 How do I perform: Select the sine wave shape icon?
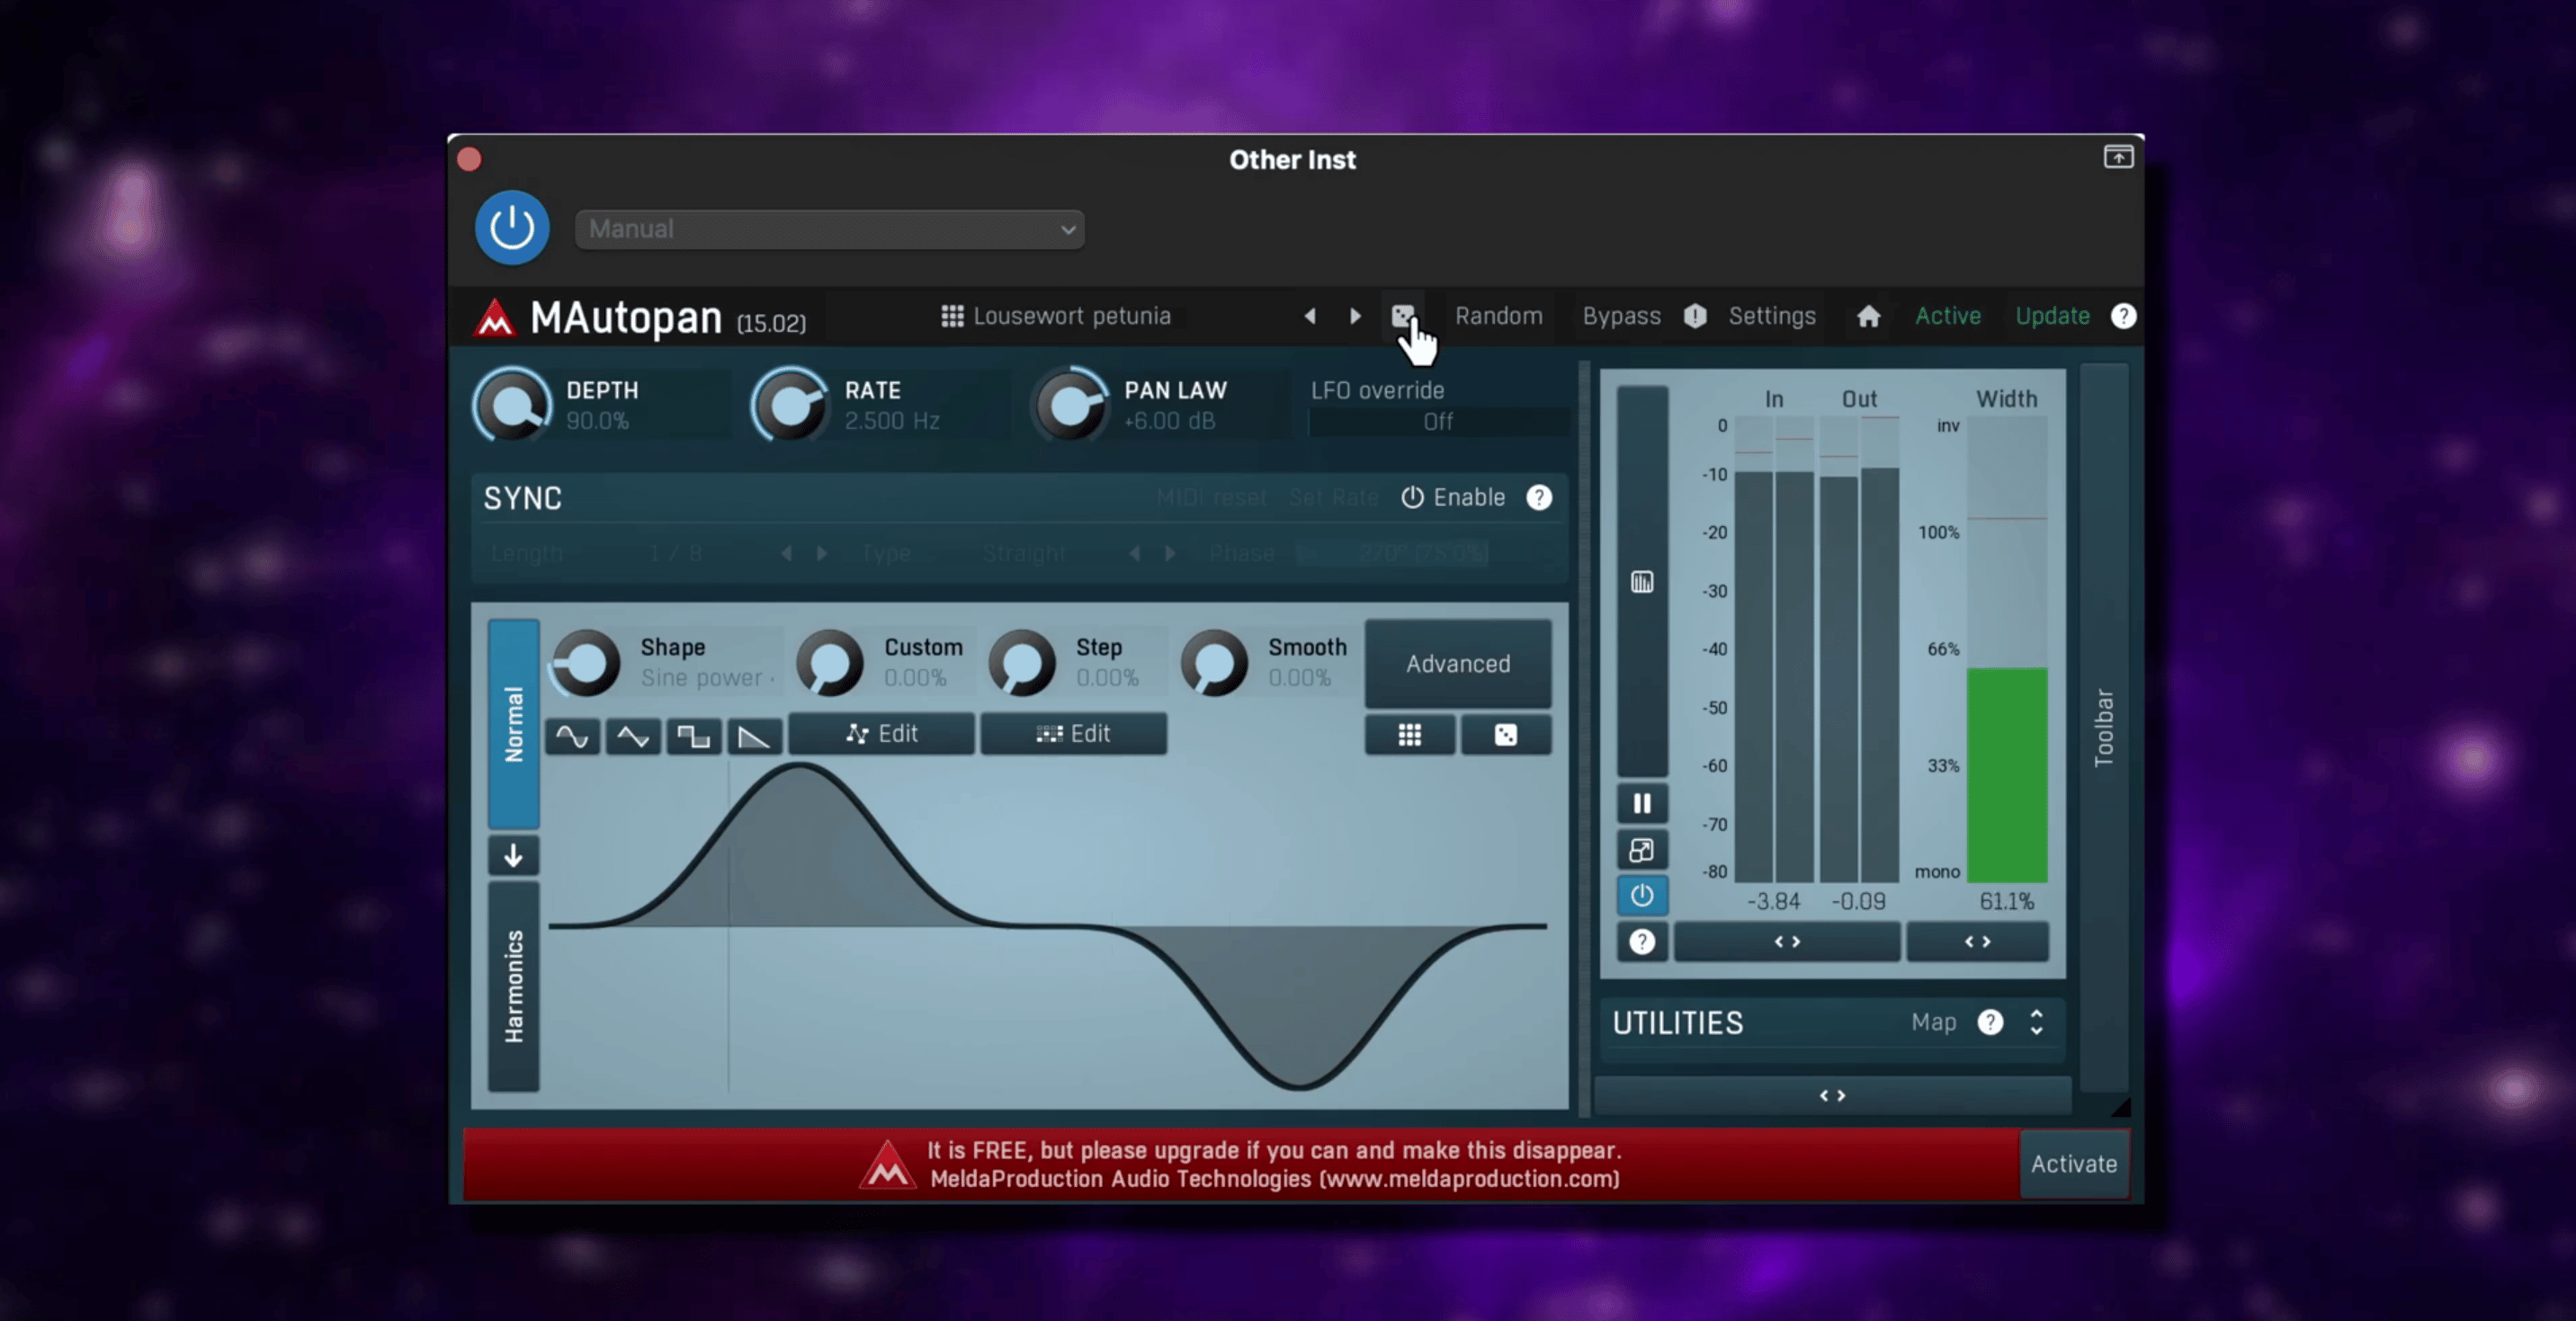[x=572, y=737]
